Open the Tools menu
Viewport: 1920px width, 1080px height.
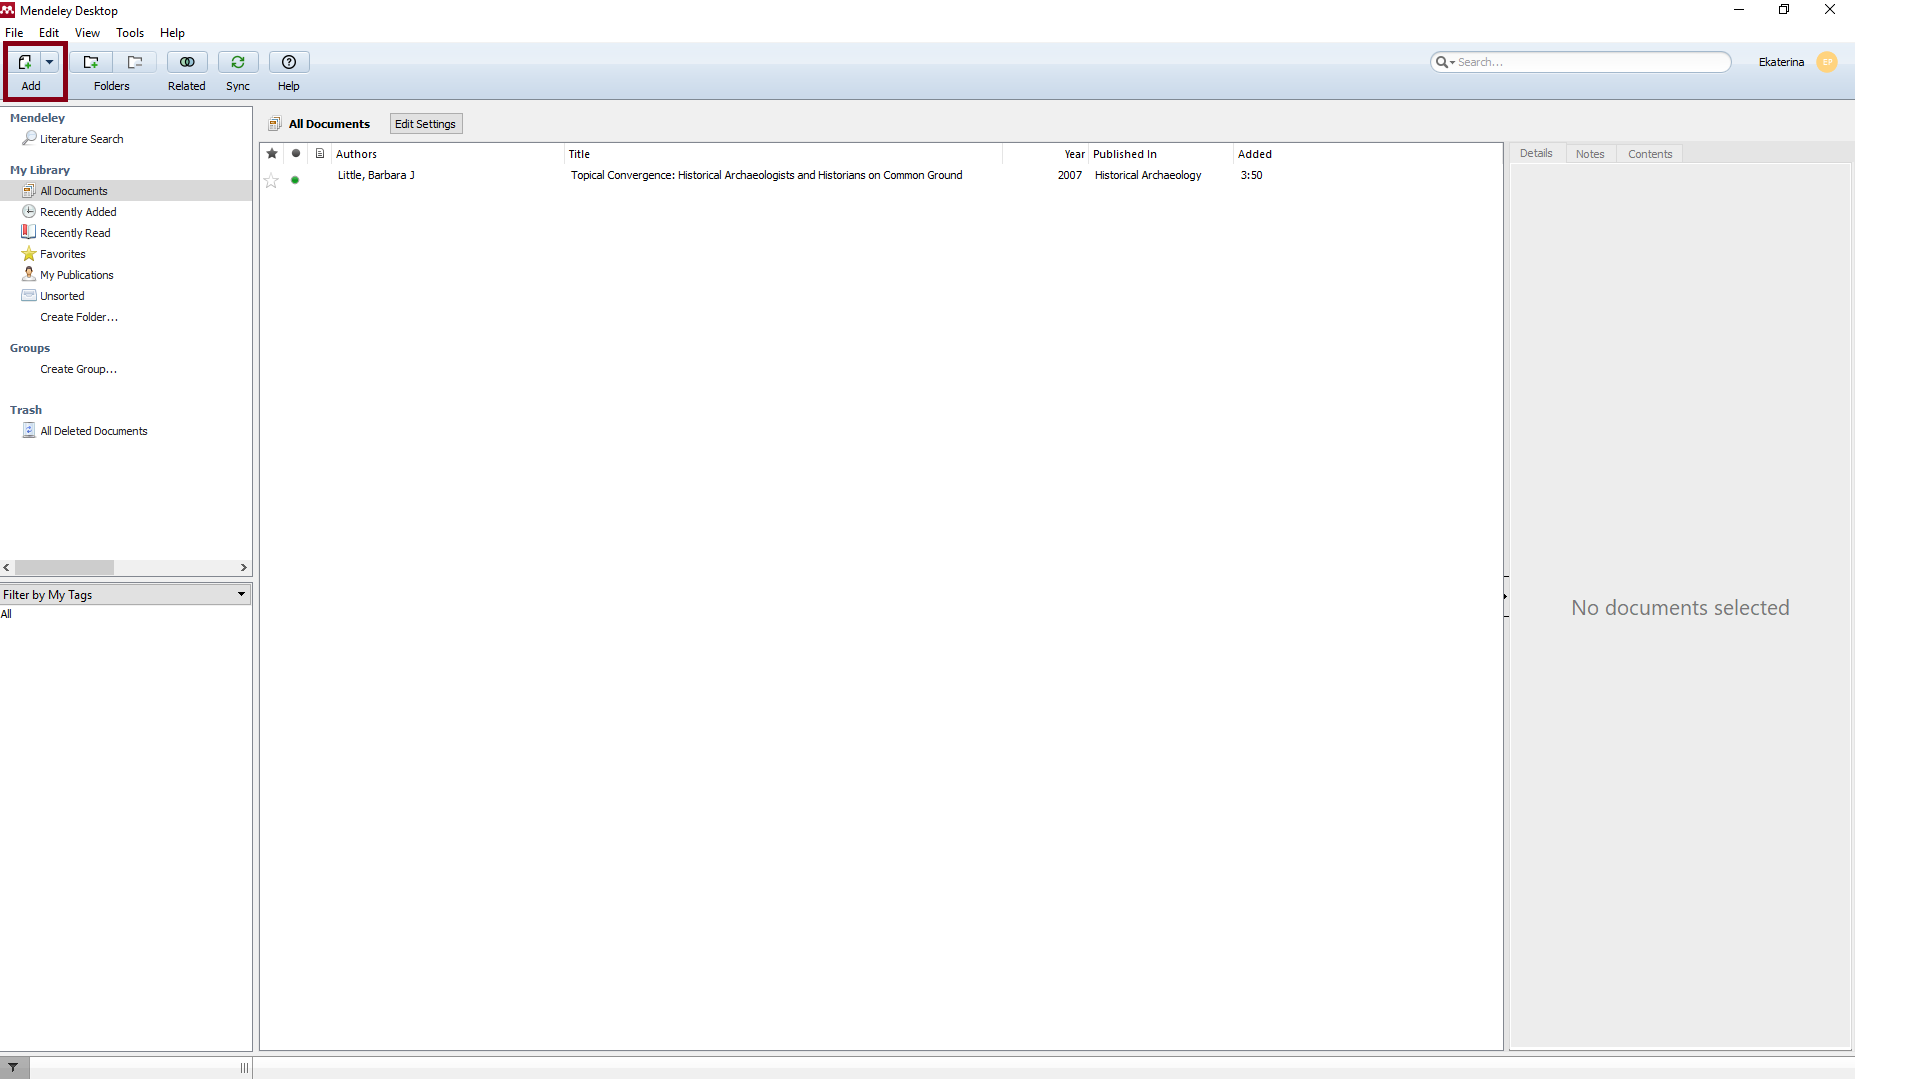coord(130,33)
